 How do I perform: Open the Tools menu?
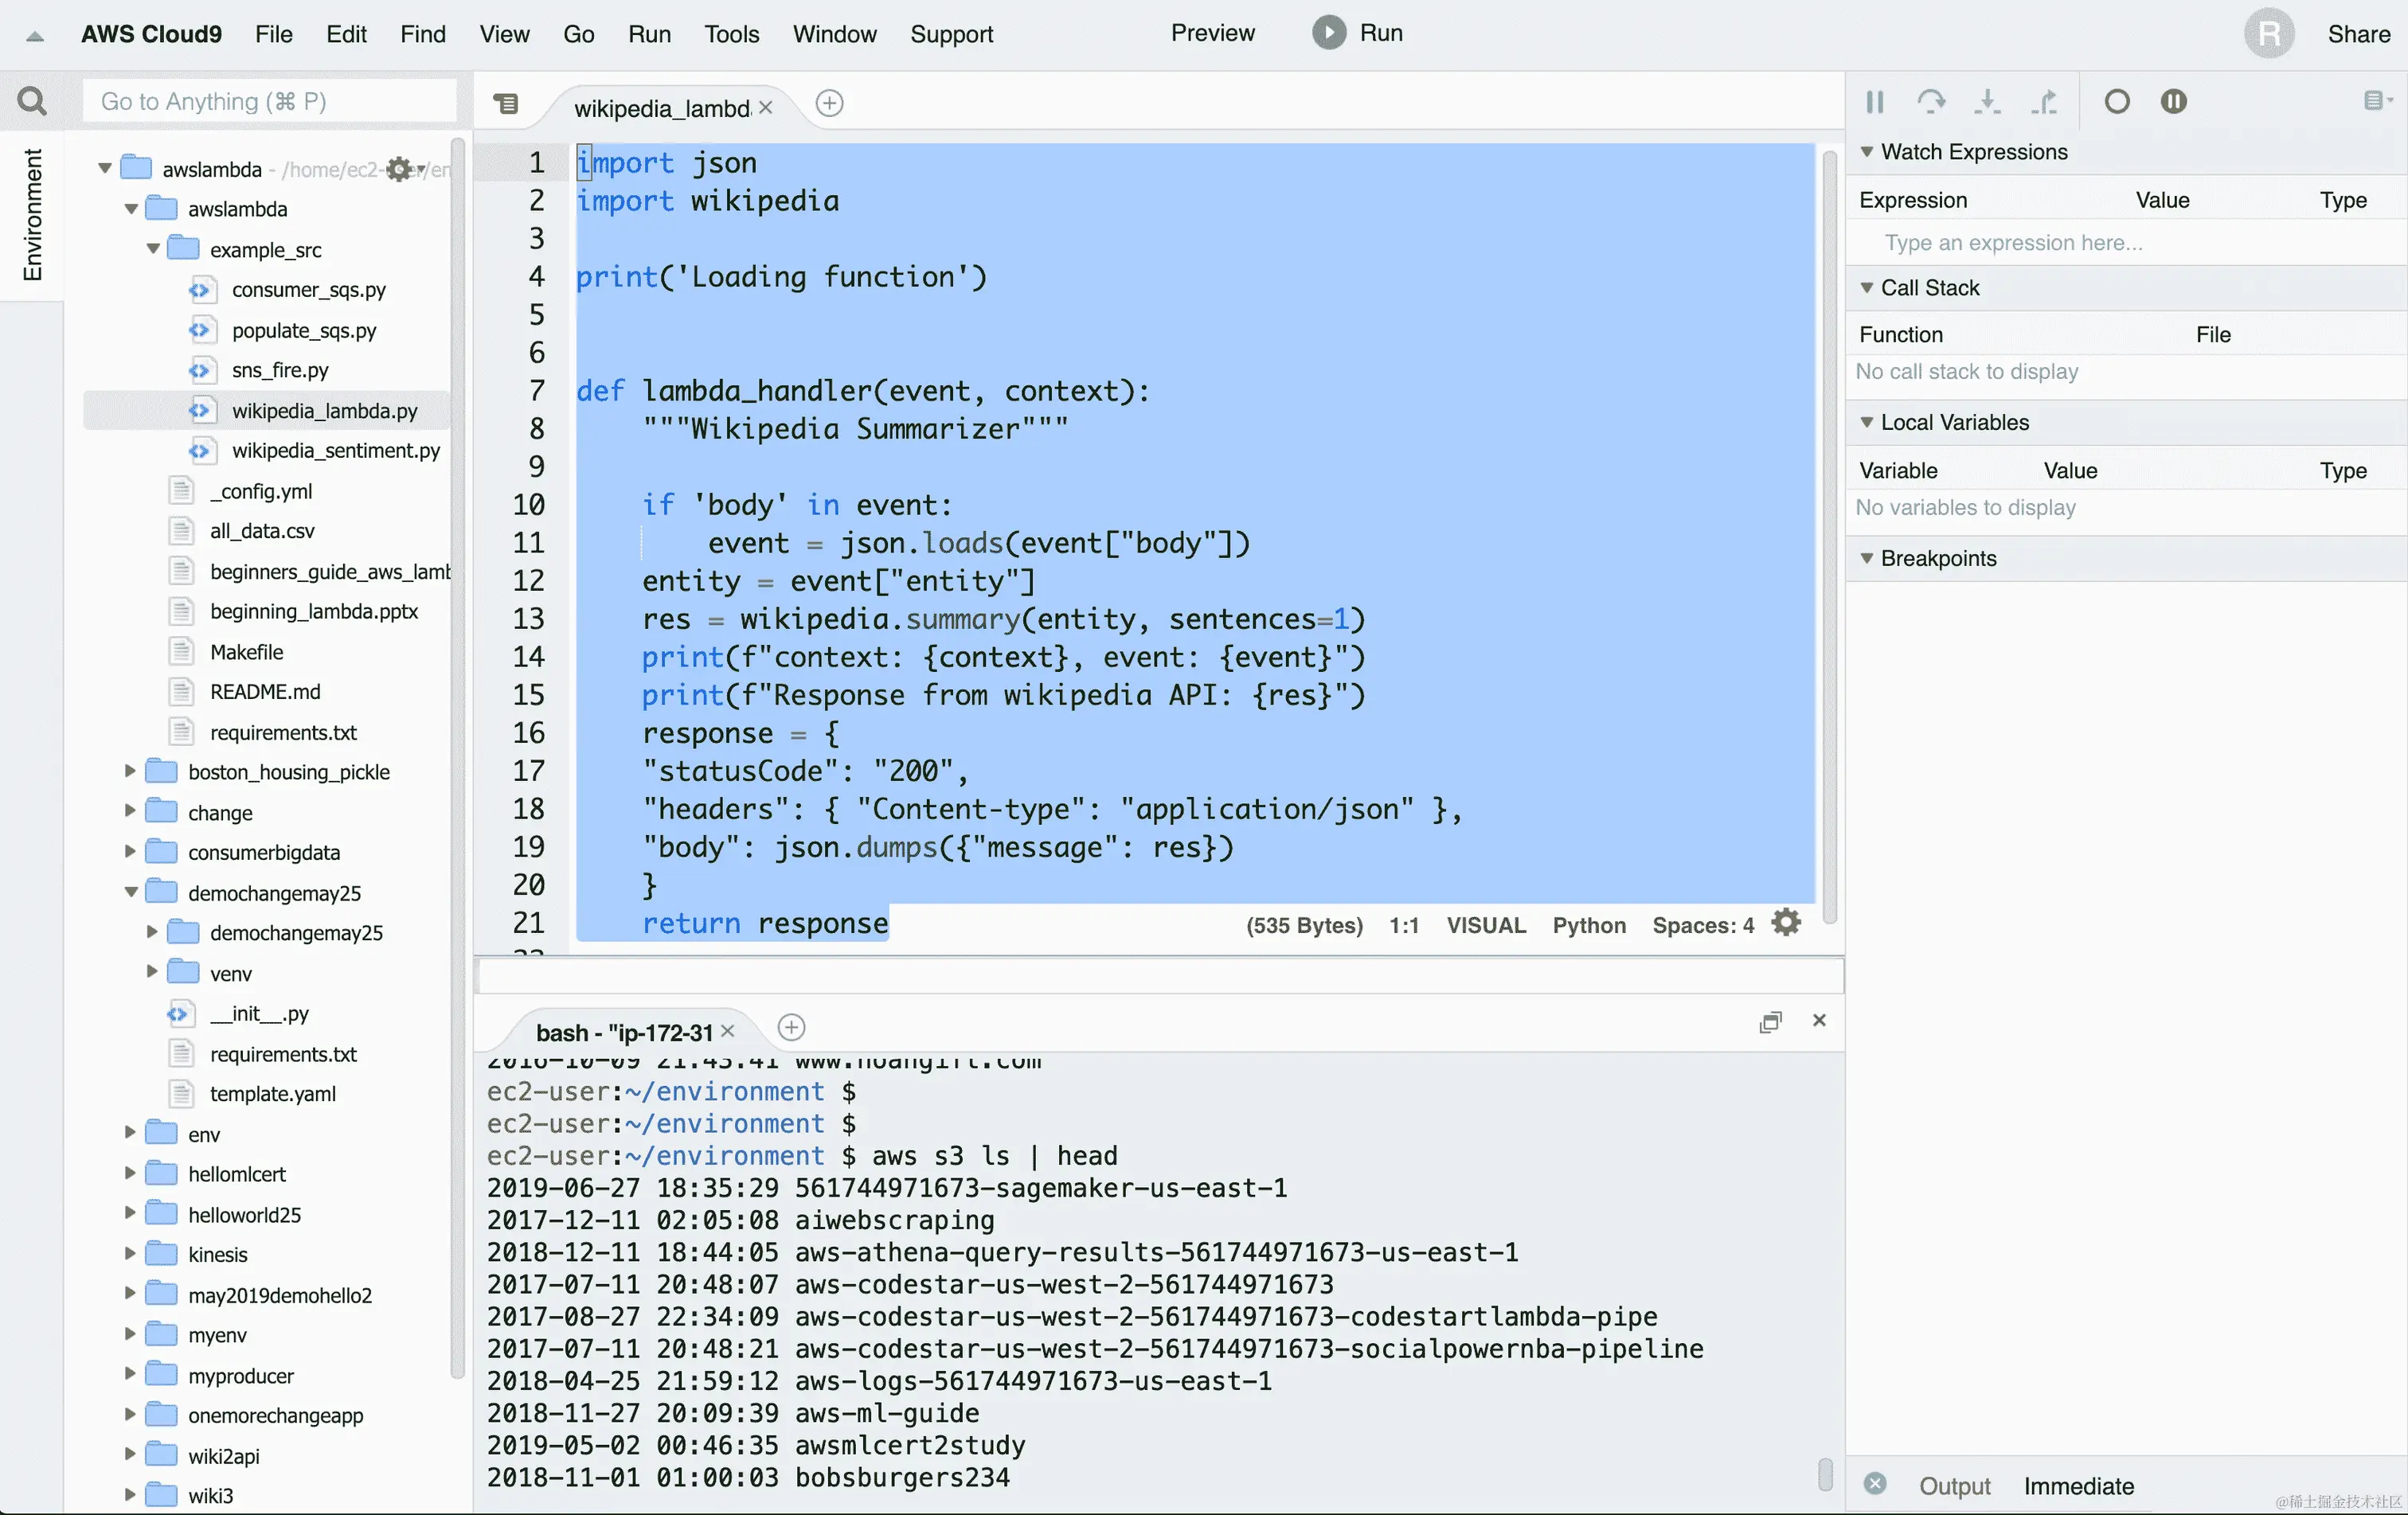(x=731, y=34)
